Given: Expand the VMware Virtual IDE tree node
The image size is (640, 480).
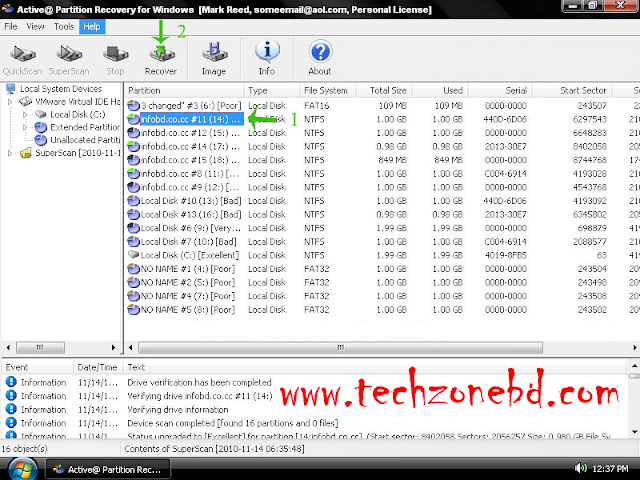Looking at the screenshot, I should (10, 102).
